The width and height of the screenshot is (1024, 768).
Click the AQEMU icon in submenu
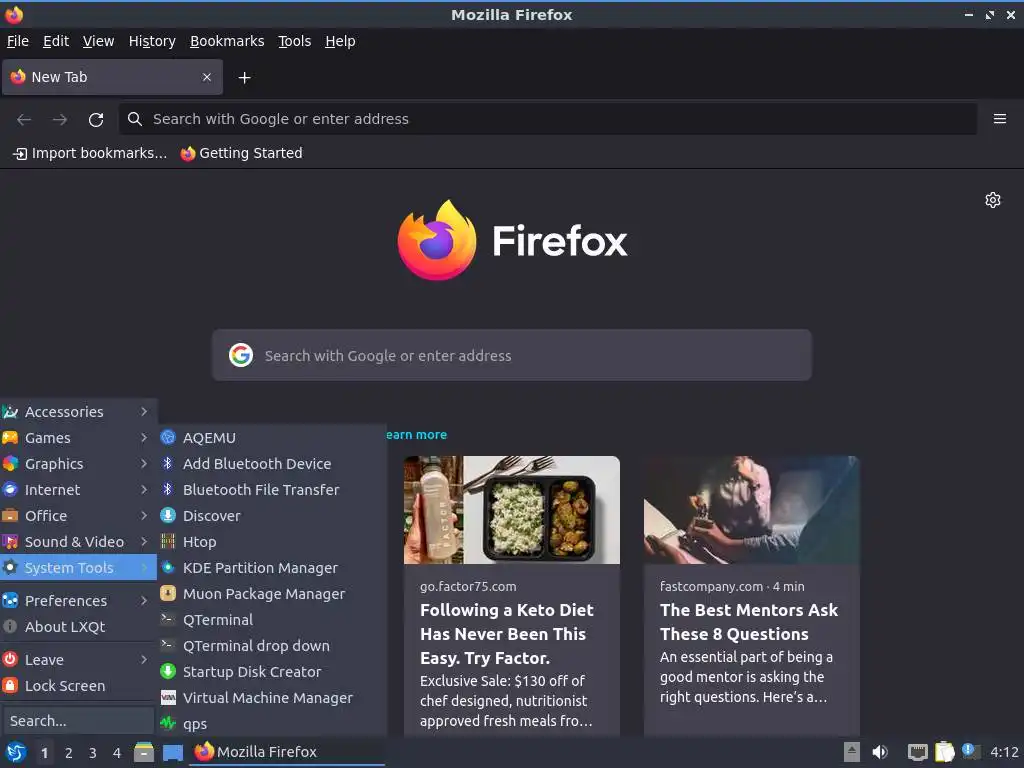pos(168,438)
